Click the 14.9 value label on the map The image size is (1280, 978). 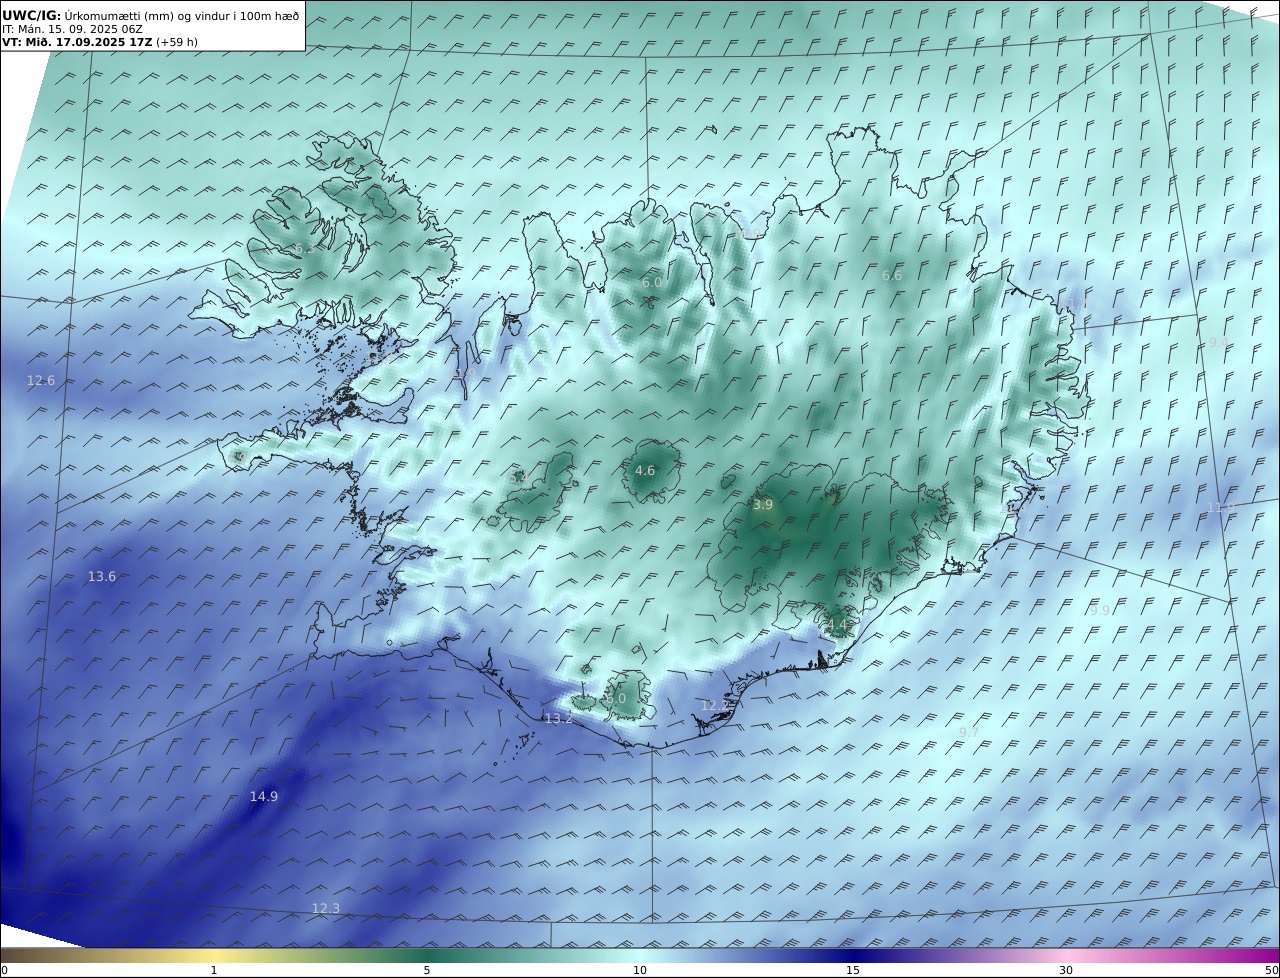pyautogui.click(x=264, y=797)
